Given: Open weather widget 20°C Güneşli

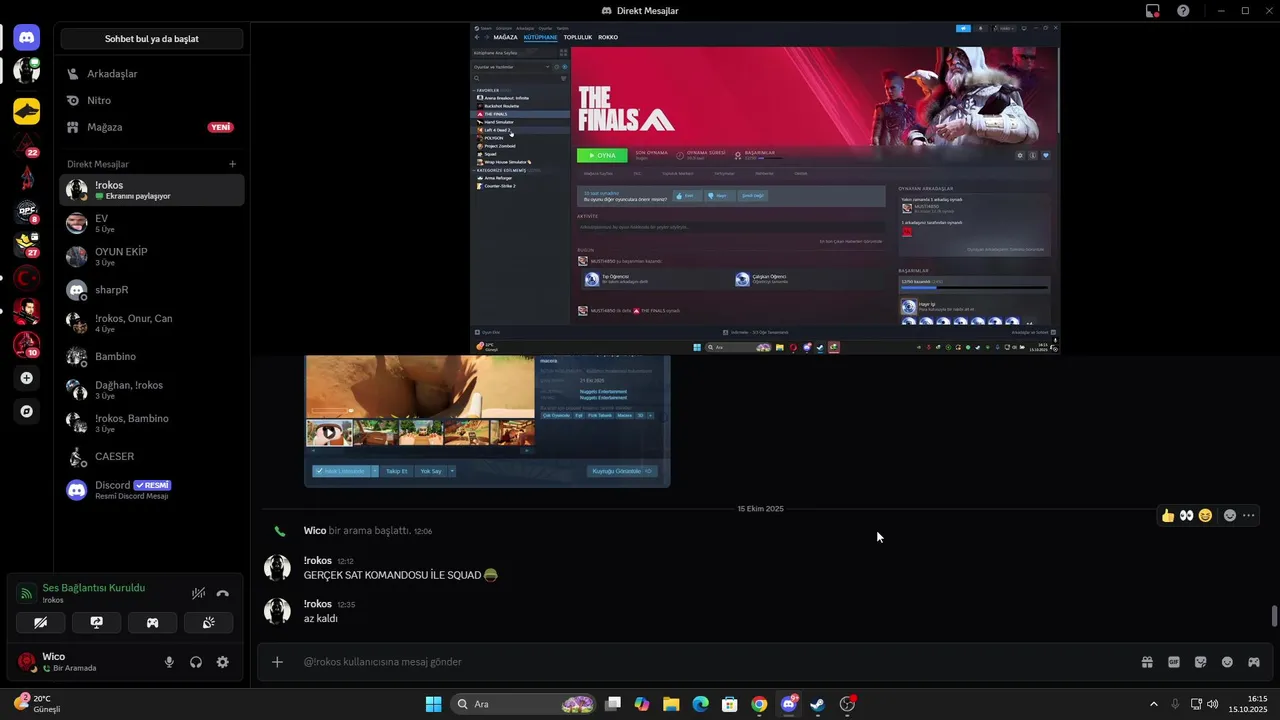Looking at the screenshot, I should coord(38,704).
